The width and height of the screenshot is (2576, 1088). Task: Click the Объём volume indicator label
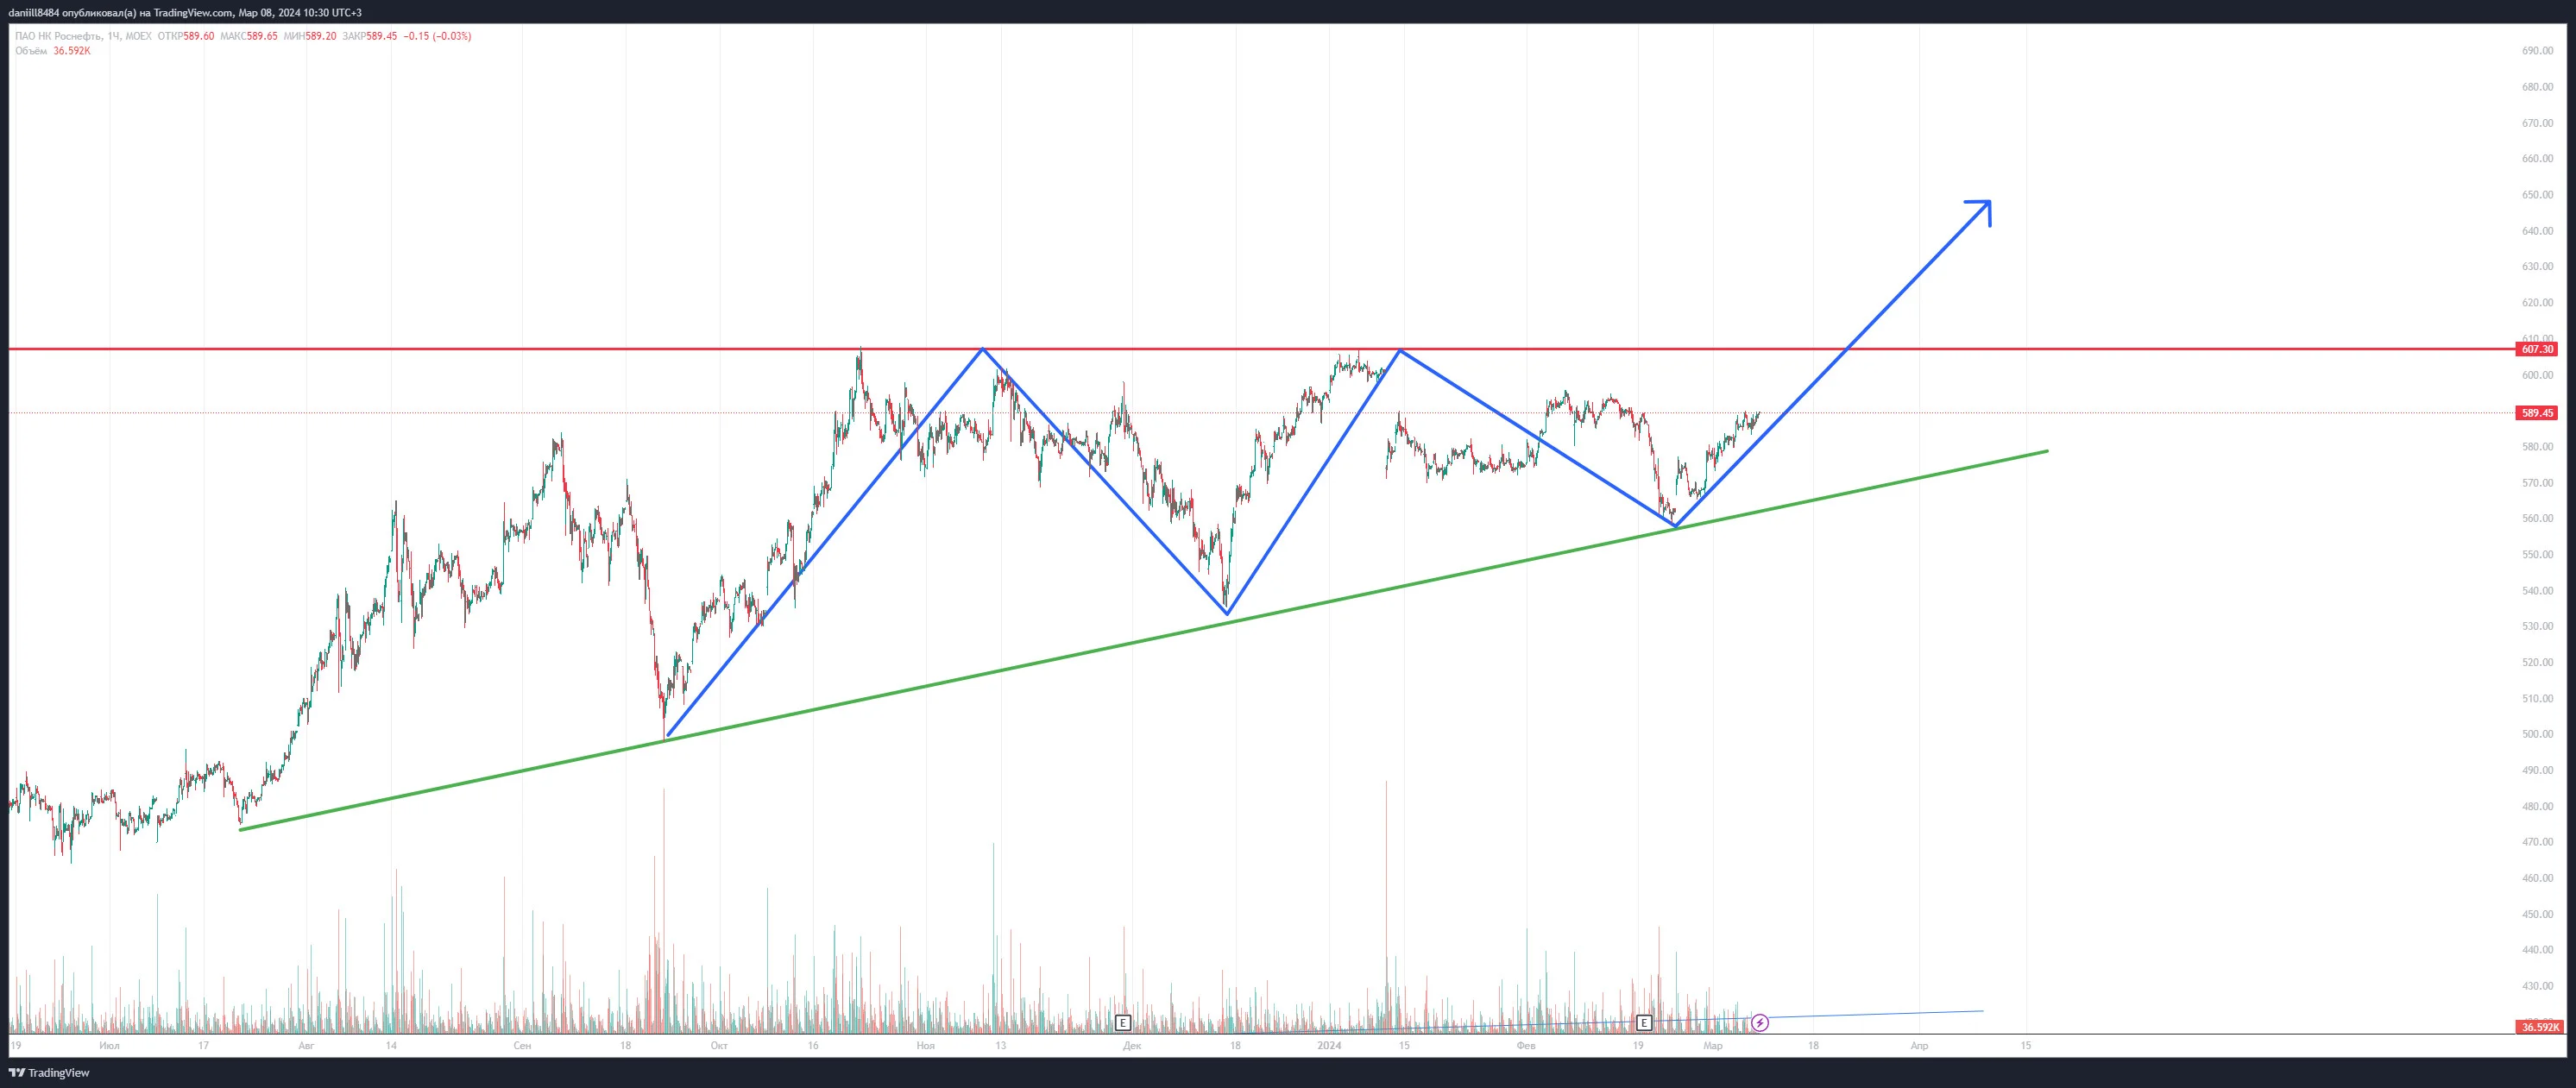[x=31, y=51]
